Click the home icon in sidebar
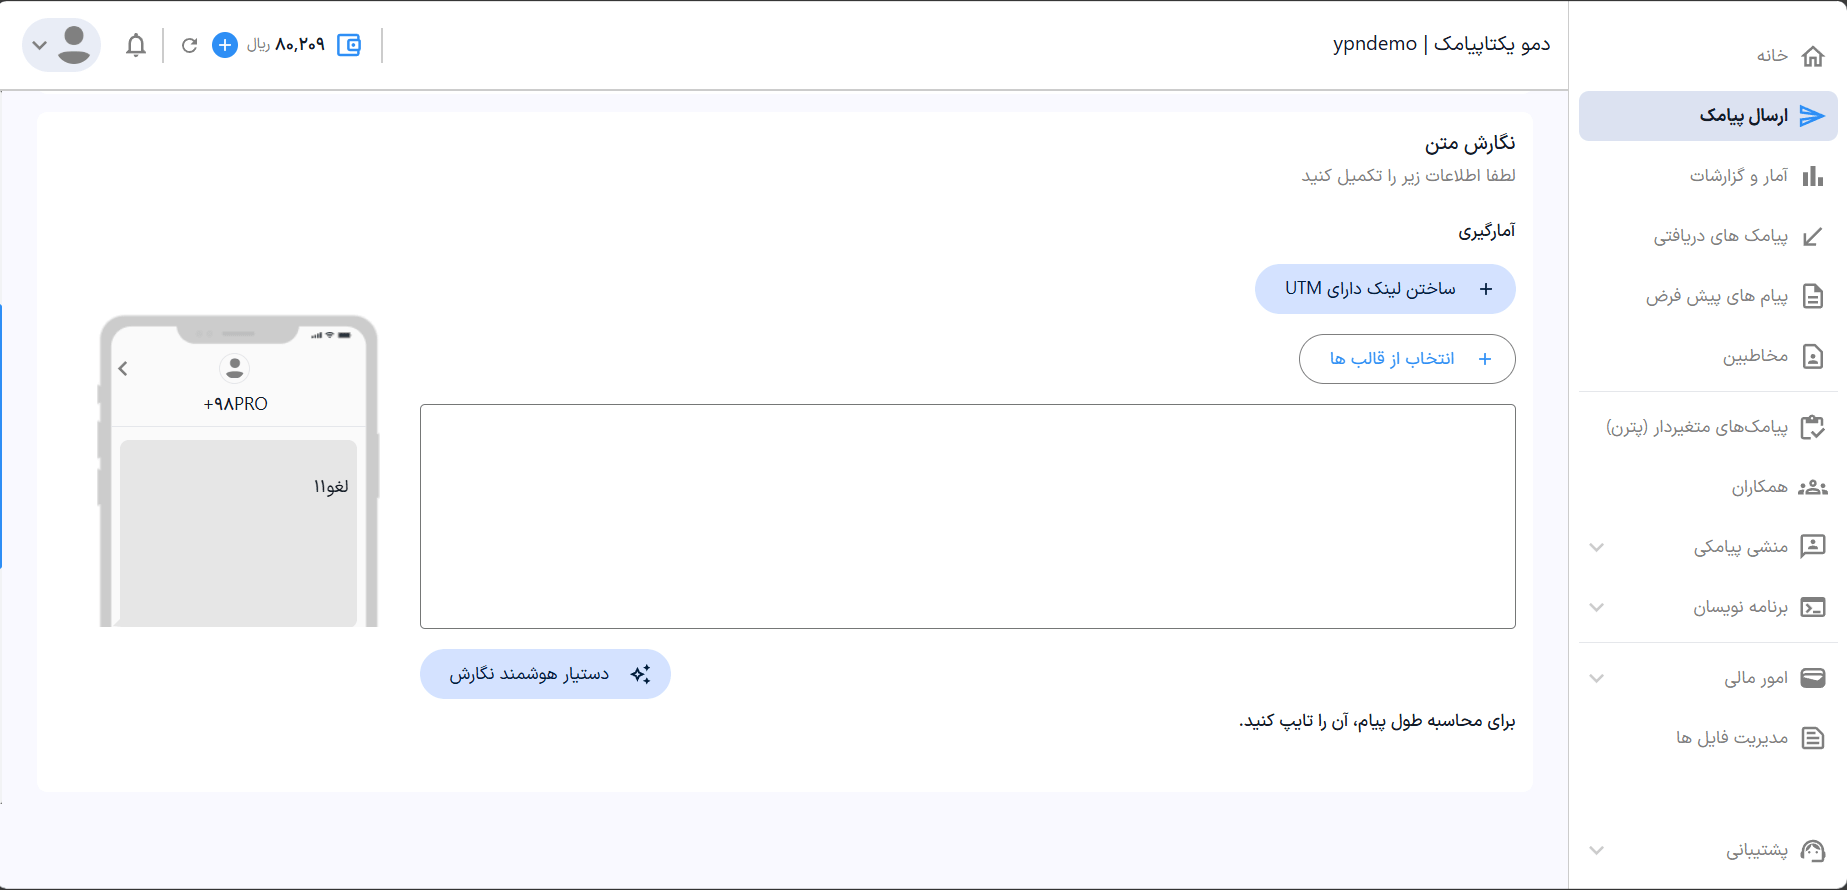The width and height of the screenshot is (1847, 890). click(x=1812, y=56)
